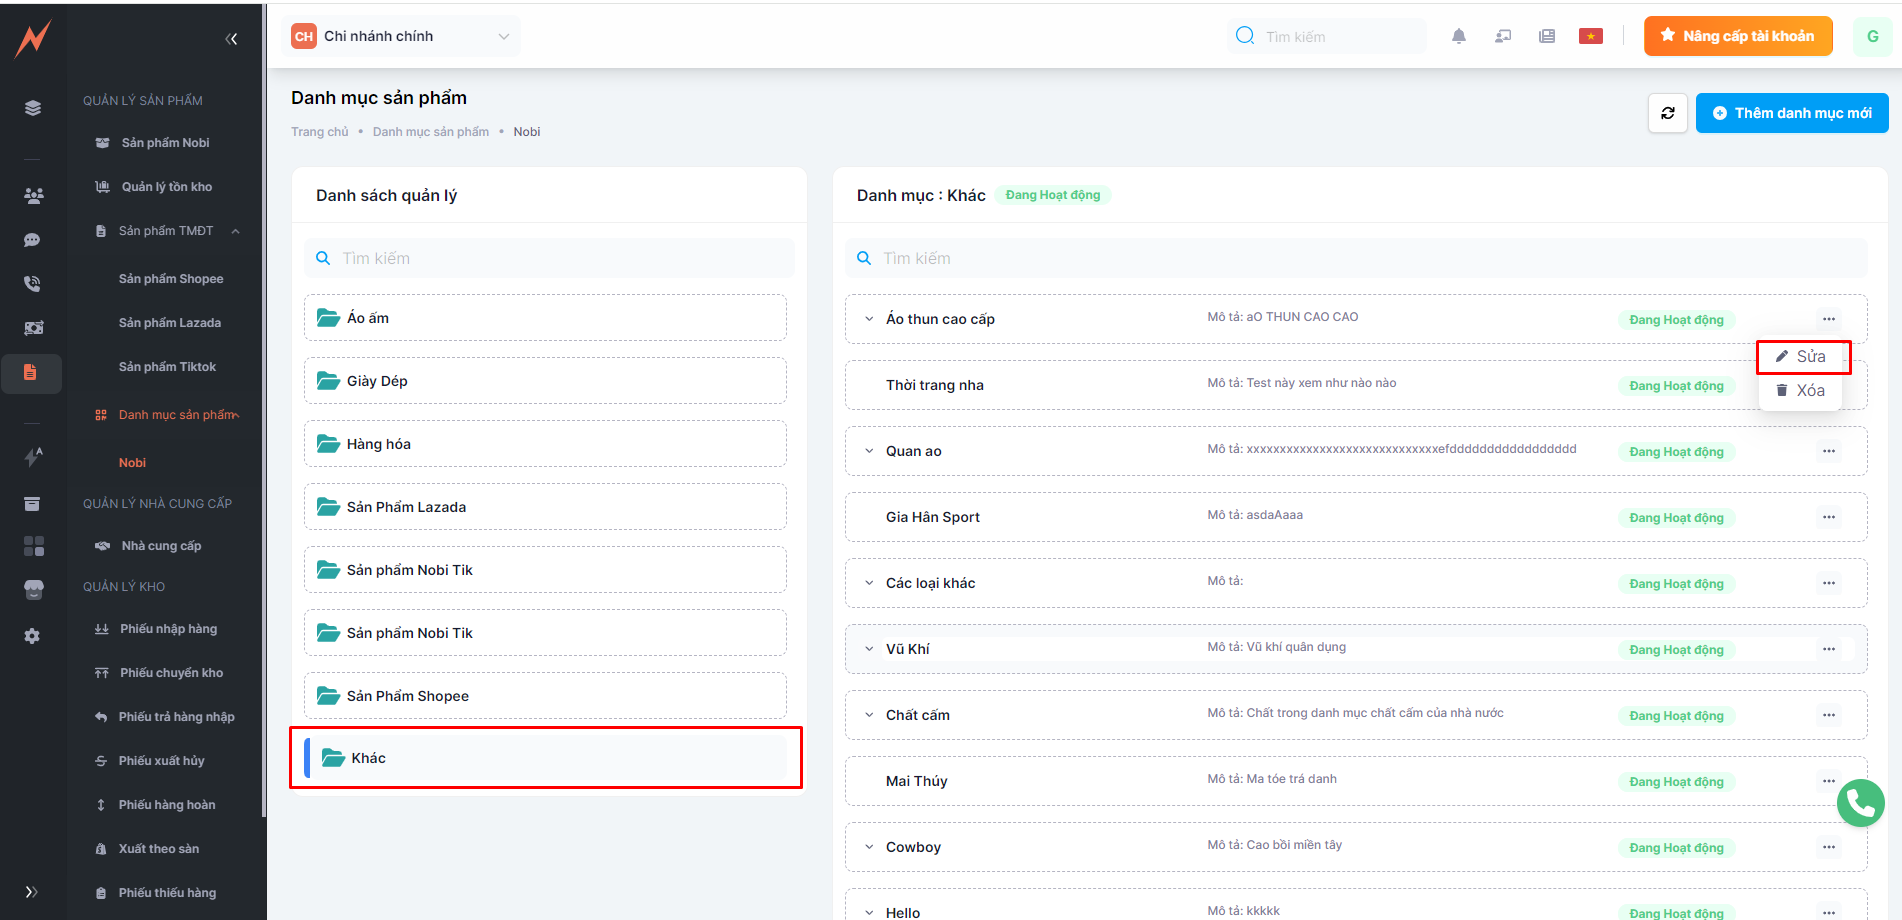Click the highlighted document icon in left rail

point(31,373)
